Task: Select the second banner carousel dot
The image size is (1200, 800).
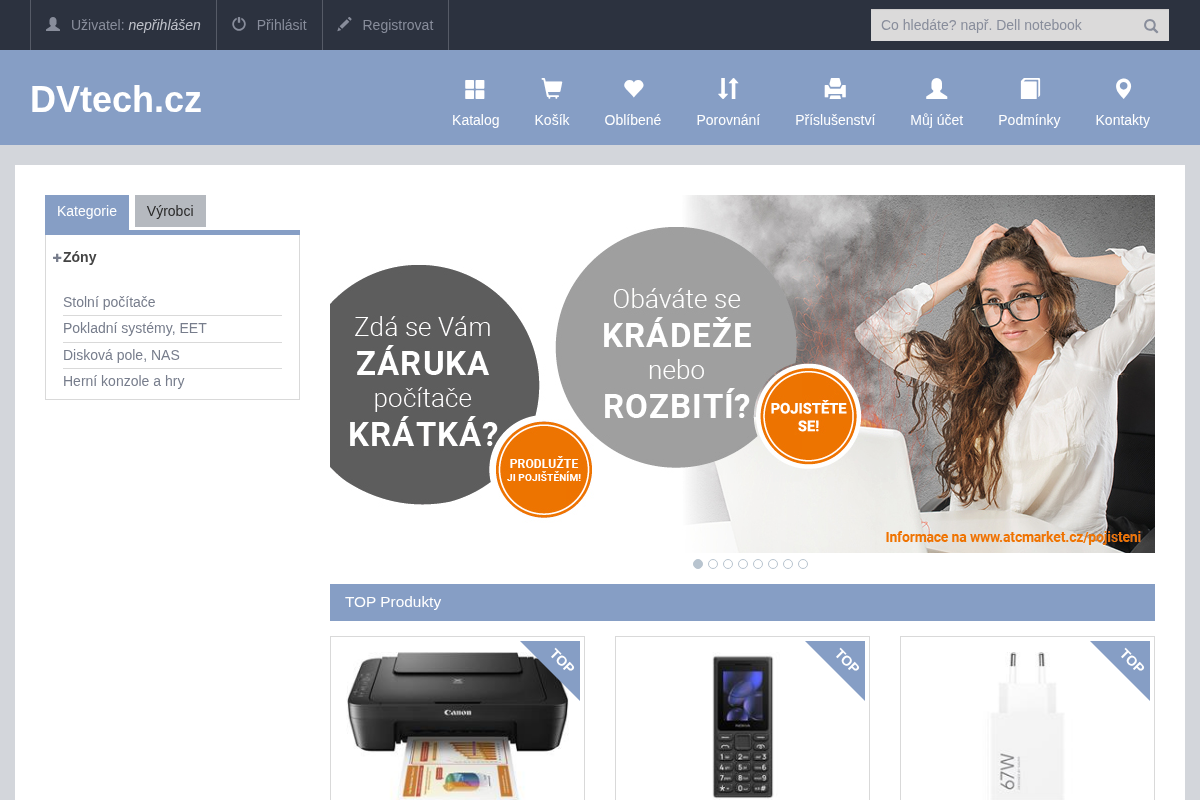Action: [x=713, y=564]
